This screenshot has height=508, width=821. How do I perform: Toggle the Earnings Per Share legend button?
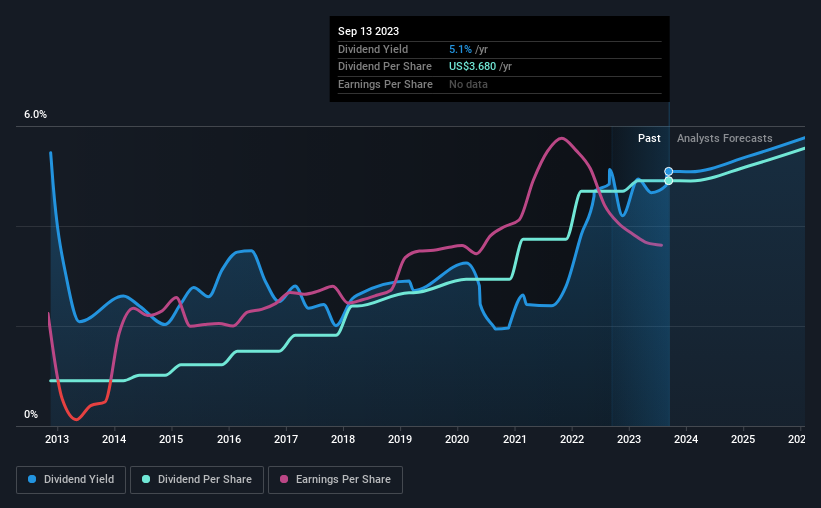click(x=335, y=480)
